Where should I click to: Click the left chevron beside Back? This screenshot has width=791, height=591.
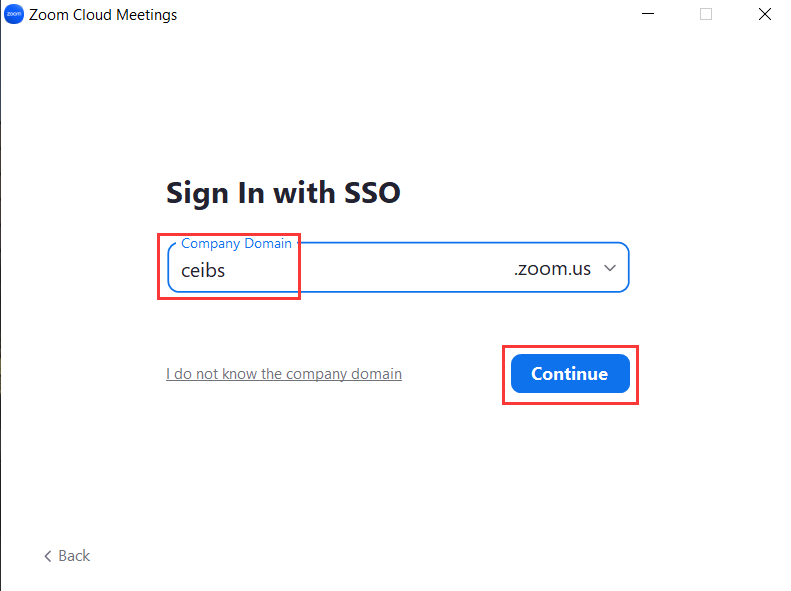click(x=48, y=556)
